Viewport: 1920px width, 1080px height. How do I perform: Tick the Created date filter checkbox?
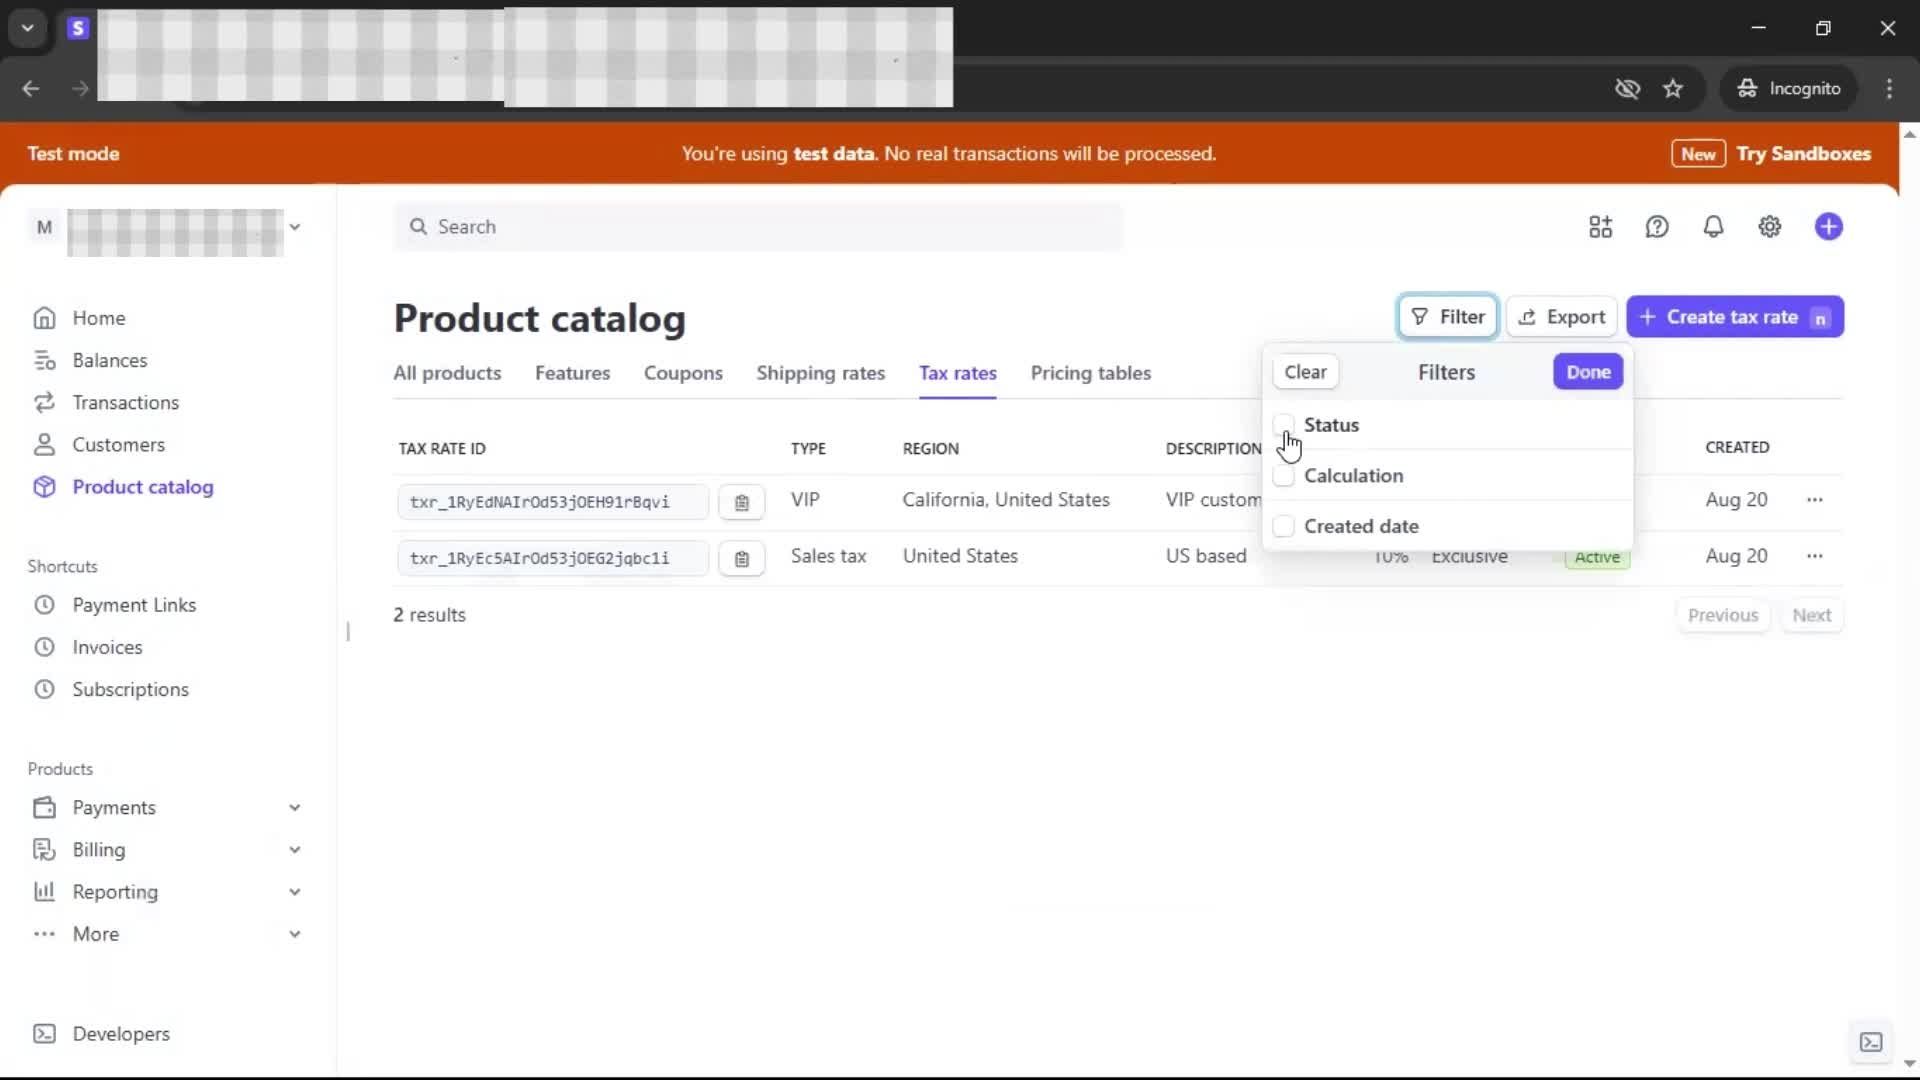1283,526
